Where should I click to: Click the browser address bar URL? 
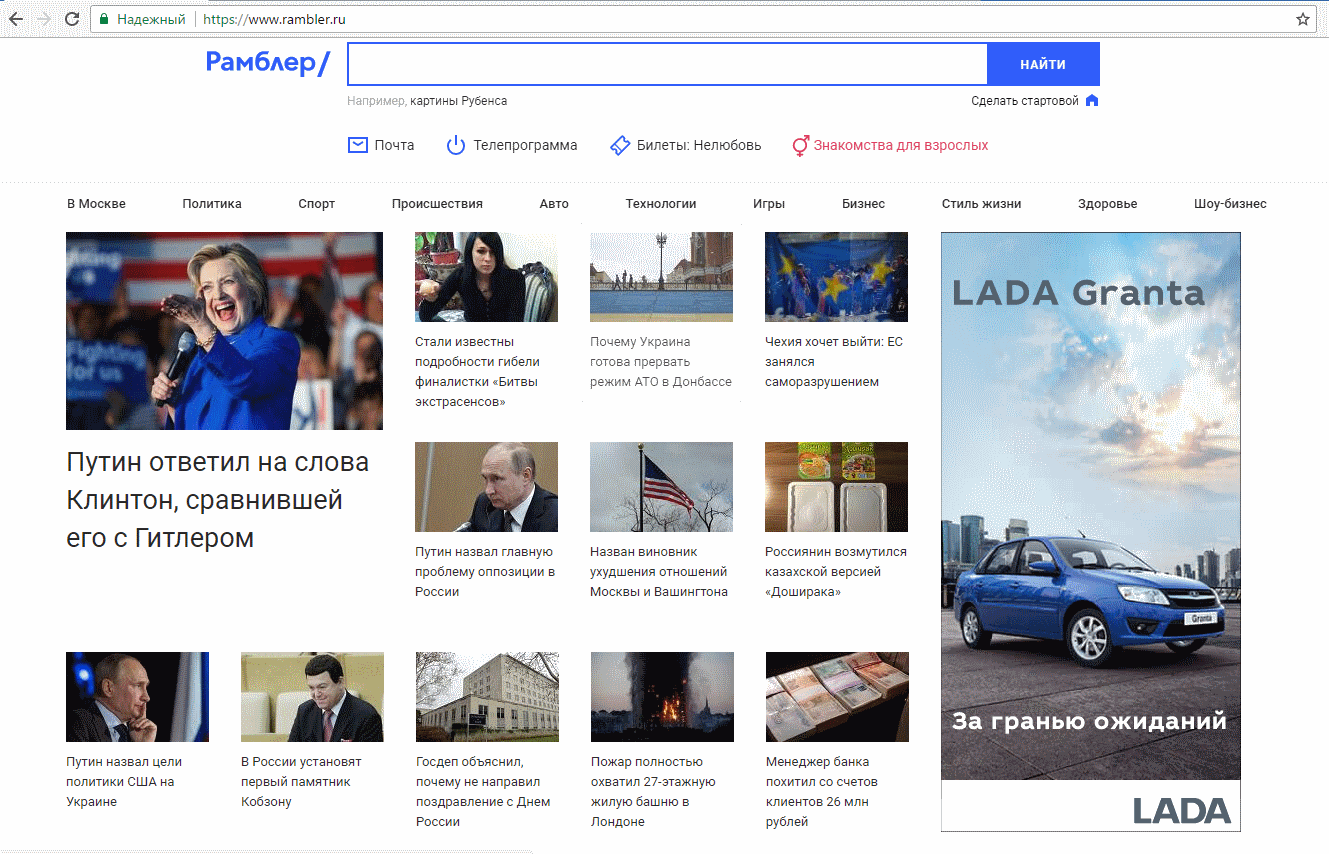(274, 19)
